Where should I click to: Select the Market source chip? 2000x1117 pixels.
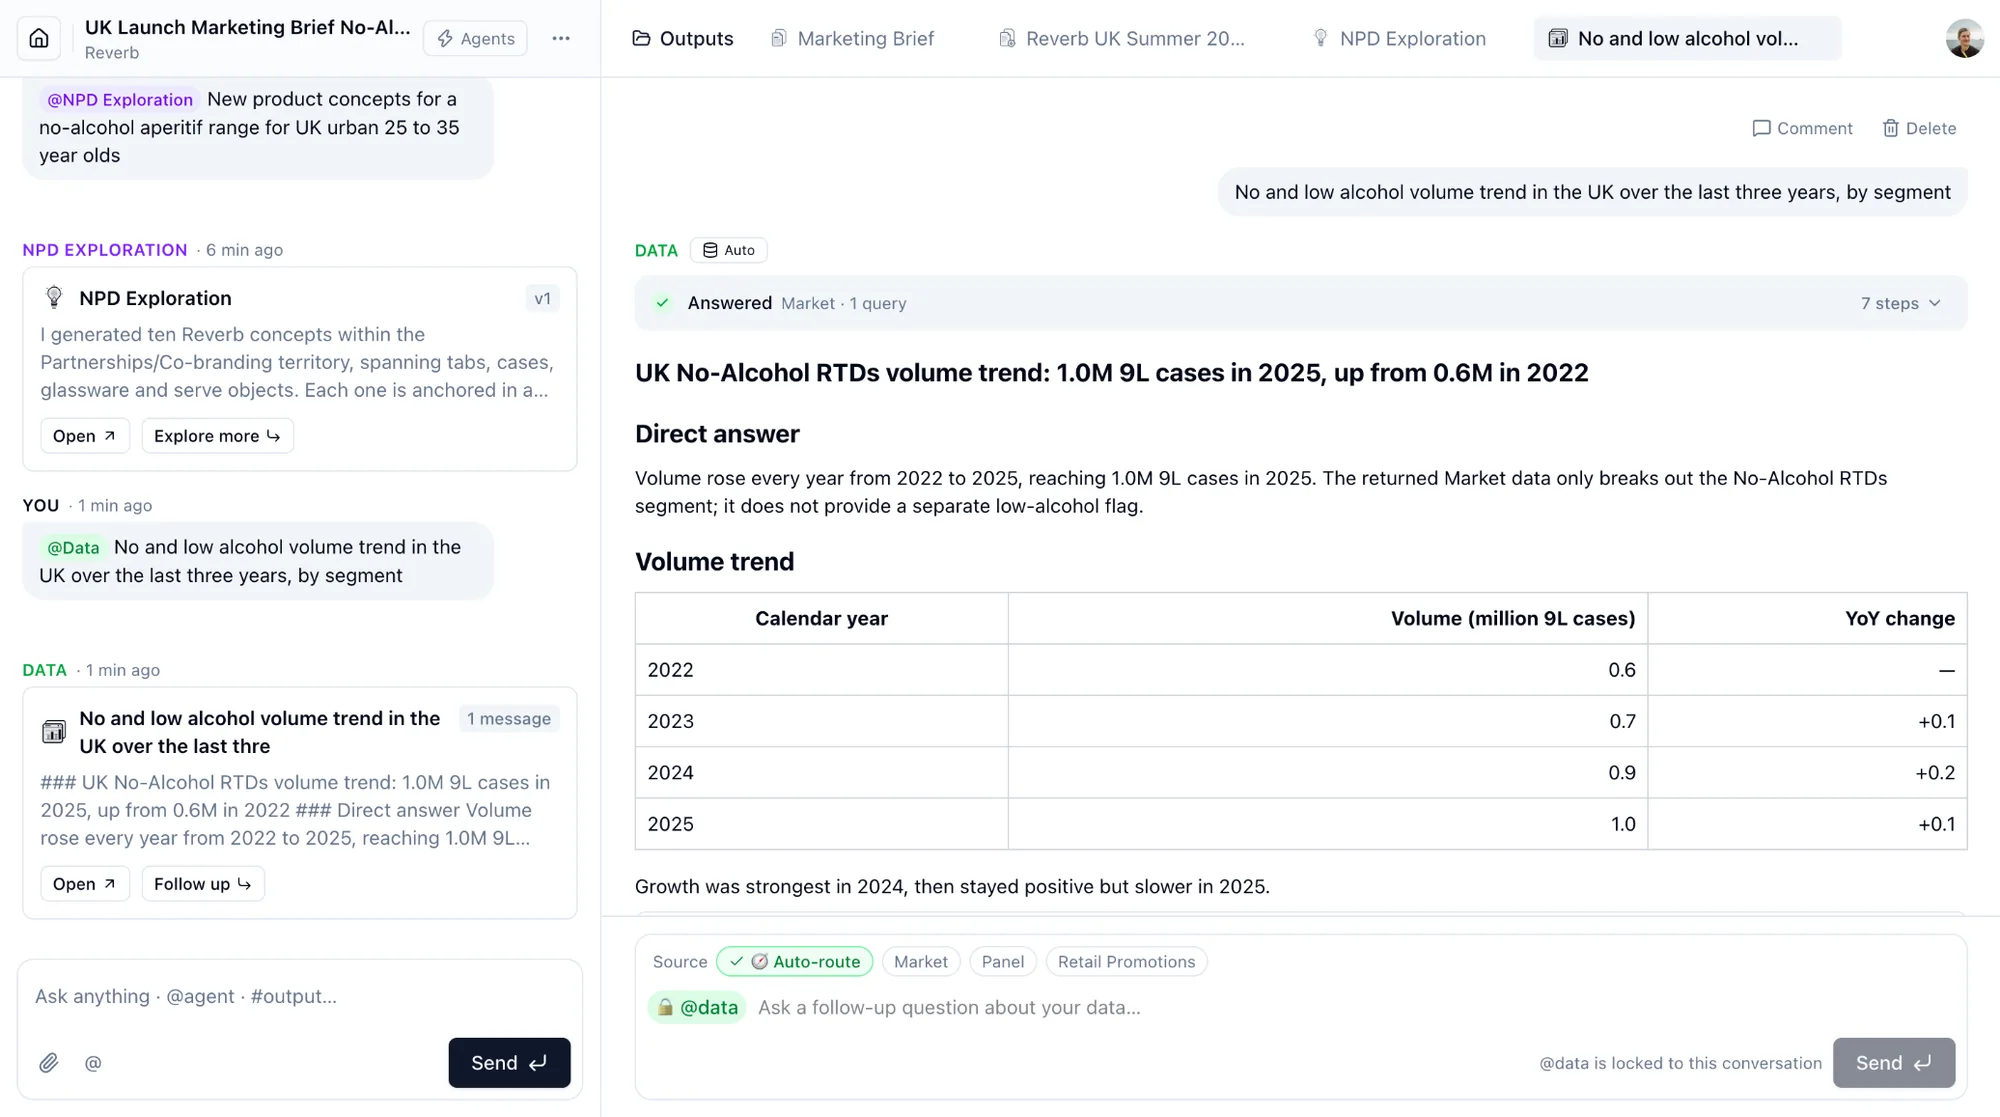coord(920,961)
